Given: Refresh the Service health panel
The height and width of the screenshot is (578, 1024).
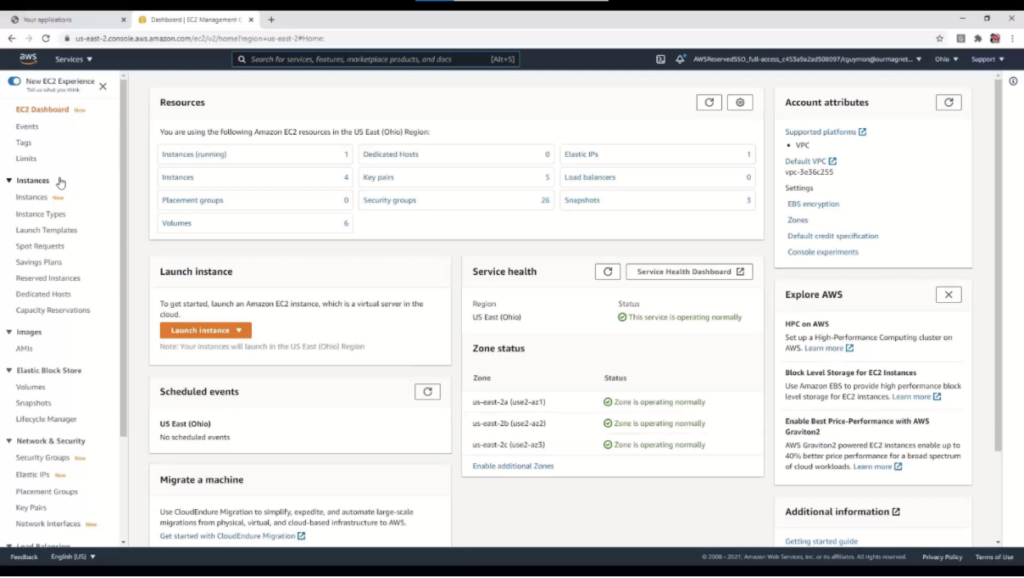Looking at the screenshot, I should pyautogui.click(x=607, y=272).
